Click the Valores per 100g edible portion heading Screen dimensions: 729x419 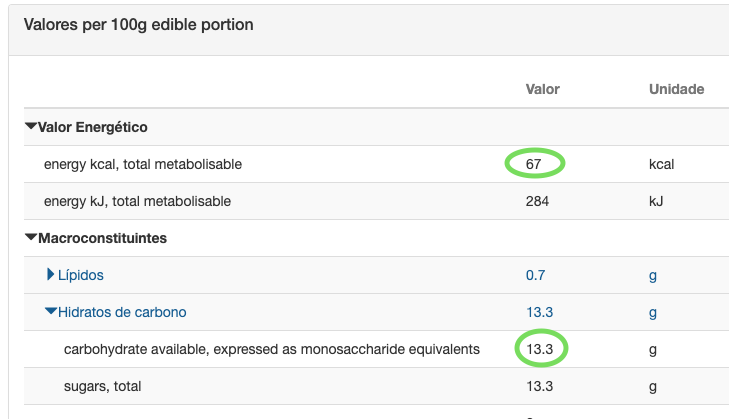tap(139, 25)
